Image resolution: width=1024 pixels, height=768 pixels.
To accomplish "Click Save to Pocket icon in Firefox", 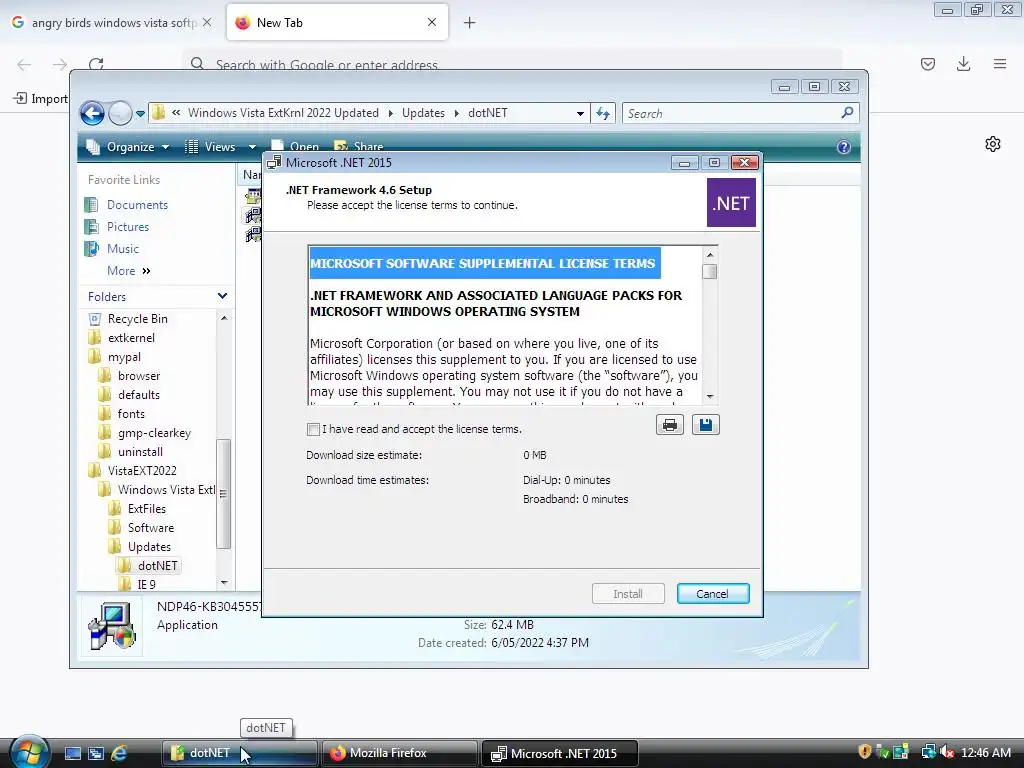I will point(927,63).
